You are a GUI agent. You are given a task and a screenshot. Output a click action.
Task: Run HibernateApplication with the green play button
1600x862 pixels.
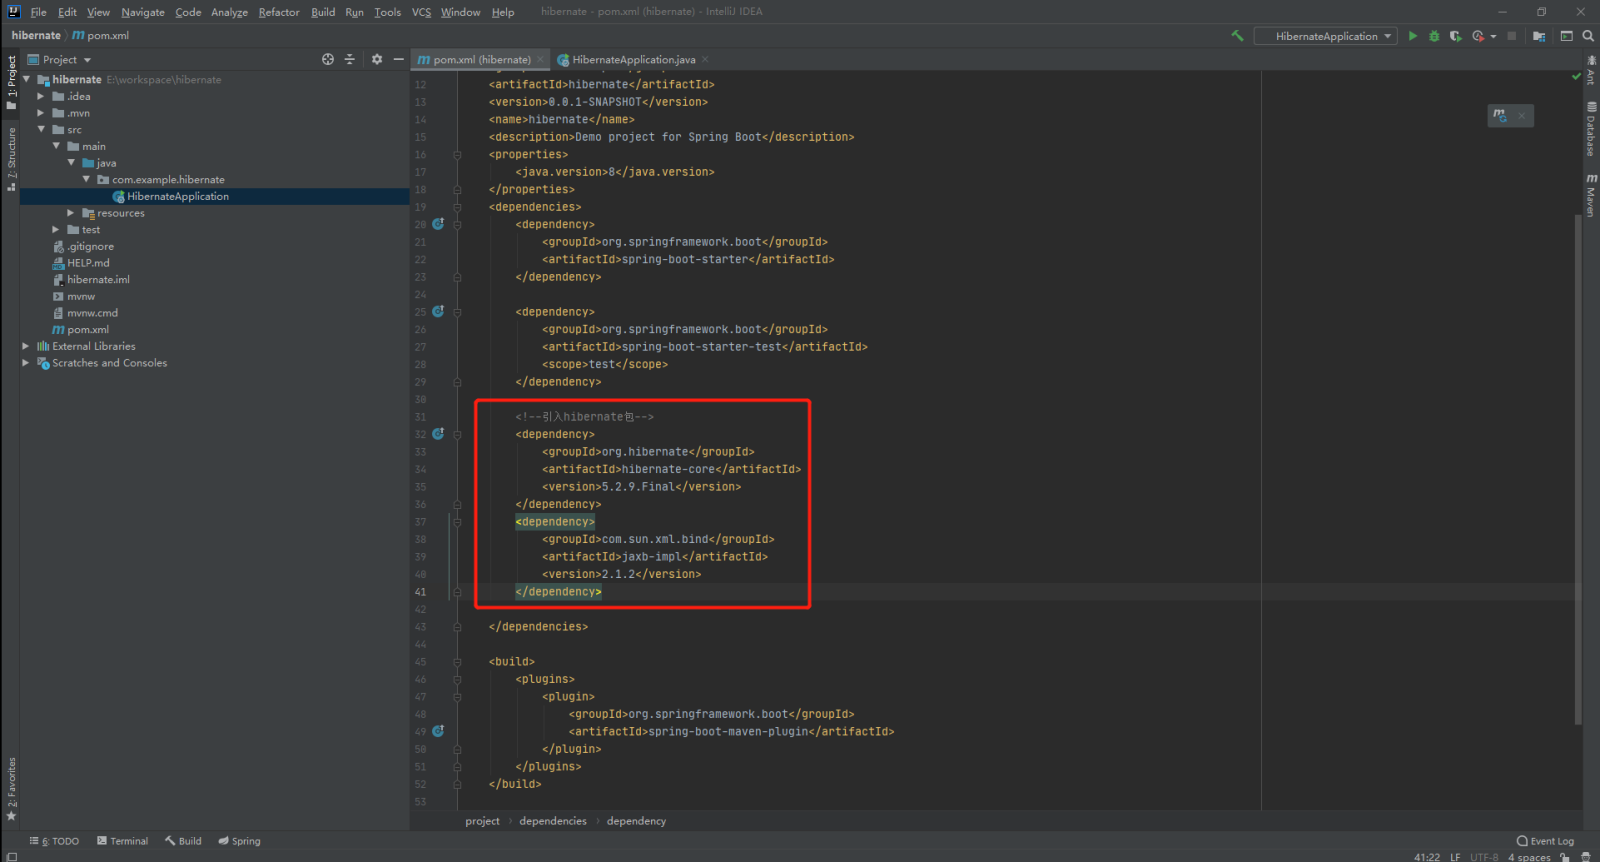tap(1412, 36)
